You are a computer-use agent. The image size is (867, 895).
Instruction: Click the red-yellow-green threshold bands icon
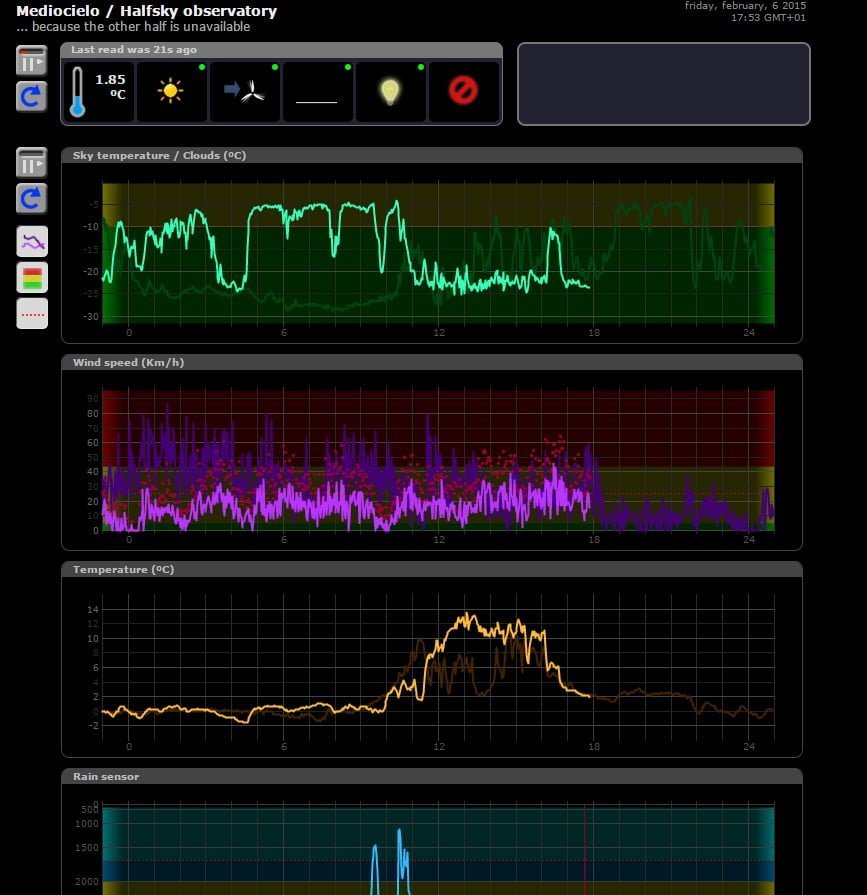(31, 276)
